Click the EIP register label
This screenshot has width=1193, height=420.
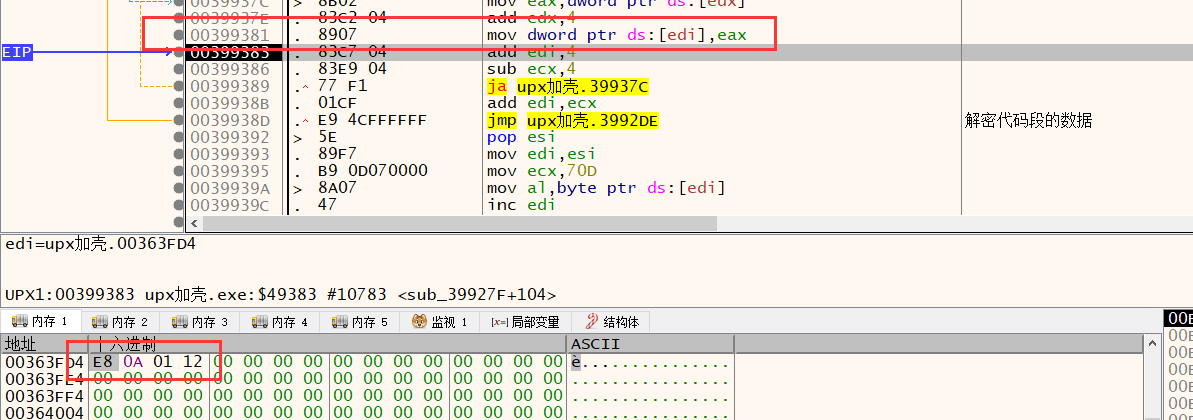click(15, 52)
